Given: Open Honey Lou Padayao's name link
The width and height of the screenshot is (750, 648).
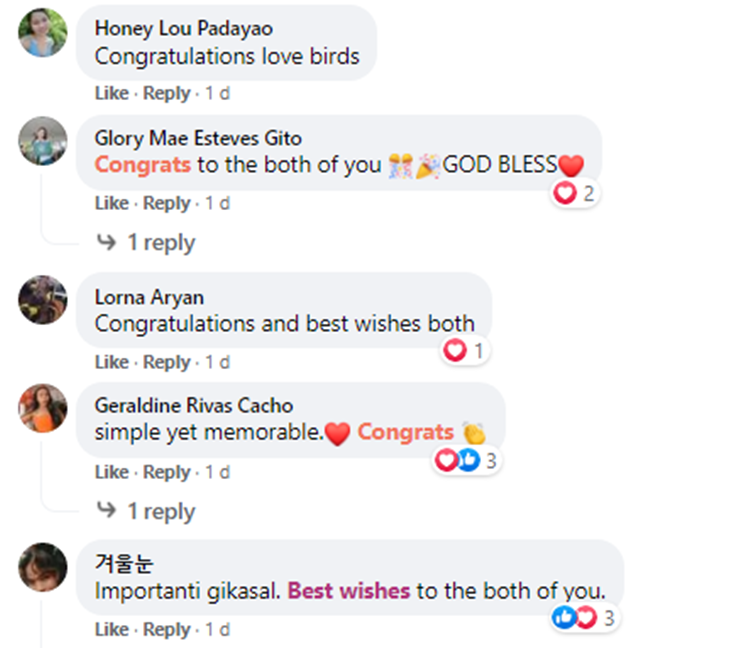Looking at the screenshot, I should pyautogui.click(x=184, y=28).
